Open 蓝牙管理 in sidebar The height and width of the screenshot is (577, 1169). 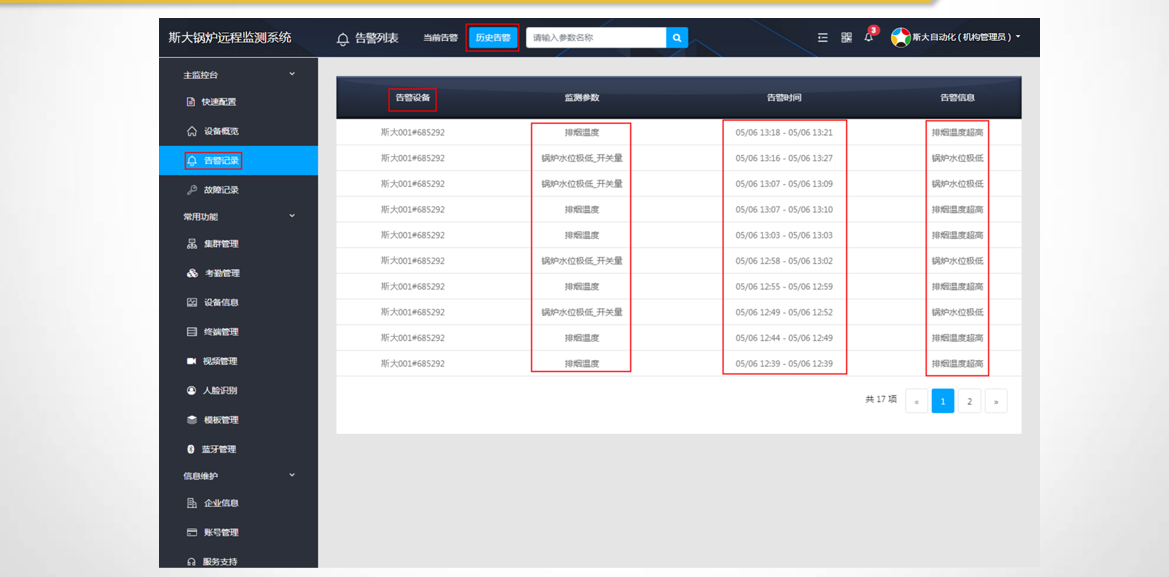tap(218, 449)
